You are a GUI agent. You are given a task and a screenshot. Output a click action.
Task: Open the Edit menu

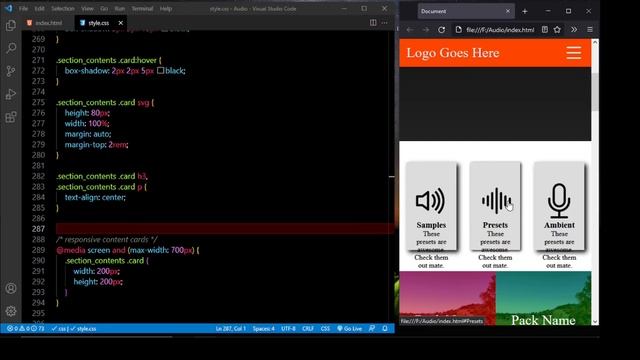tap(39, 9)
